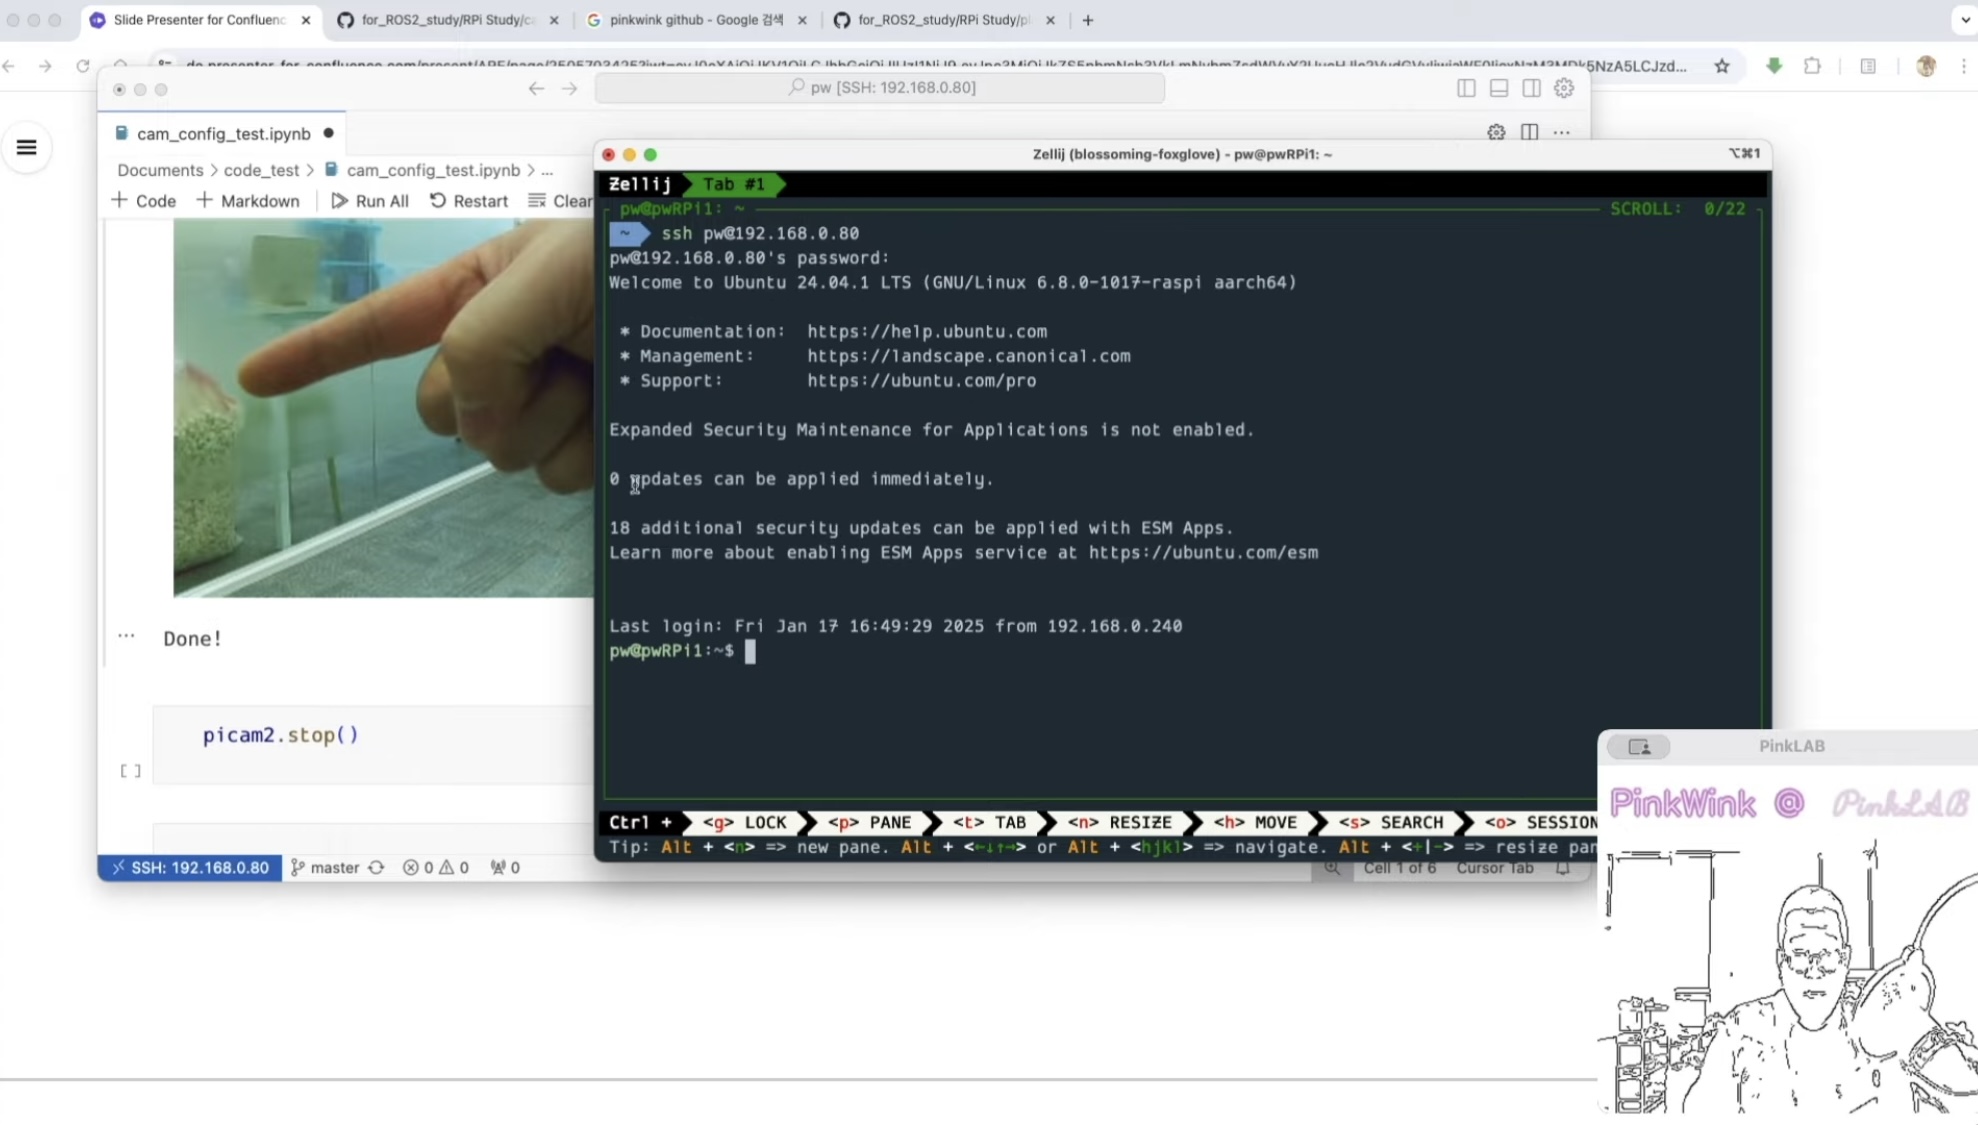Restart the notebook kernel
1978x1125 pixels.
[469, 201]
